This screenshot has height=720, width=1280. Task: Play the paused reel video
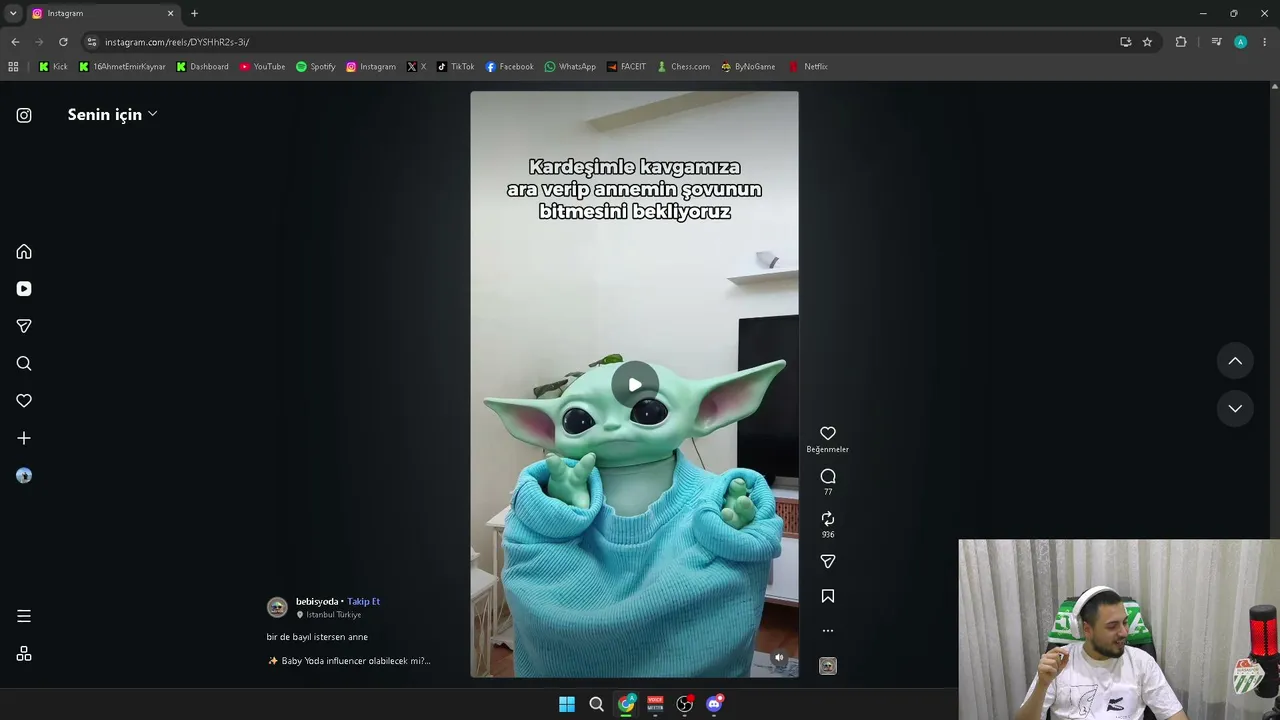coord(635,385)
